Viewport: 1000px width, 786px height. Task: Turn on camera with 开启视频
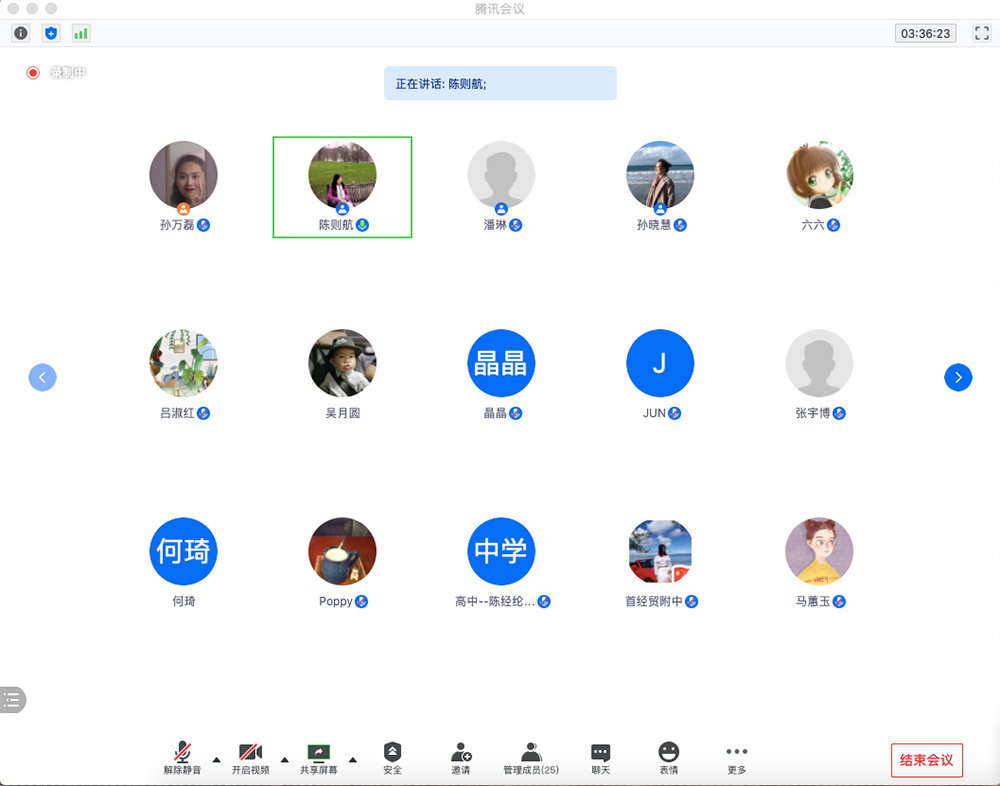pyautogui.click(x=250, y=758)
